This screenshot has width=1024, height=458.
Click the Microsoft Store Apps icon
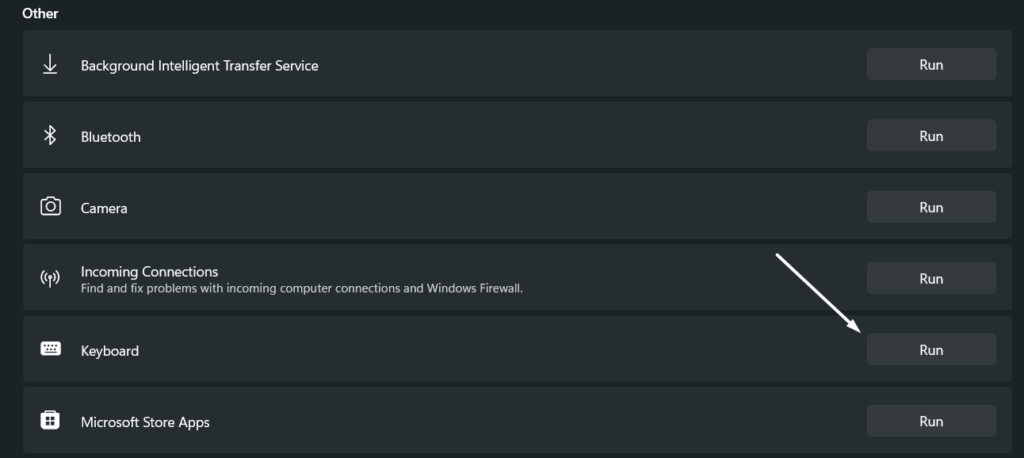(x=50, y=421)
